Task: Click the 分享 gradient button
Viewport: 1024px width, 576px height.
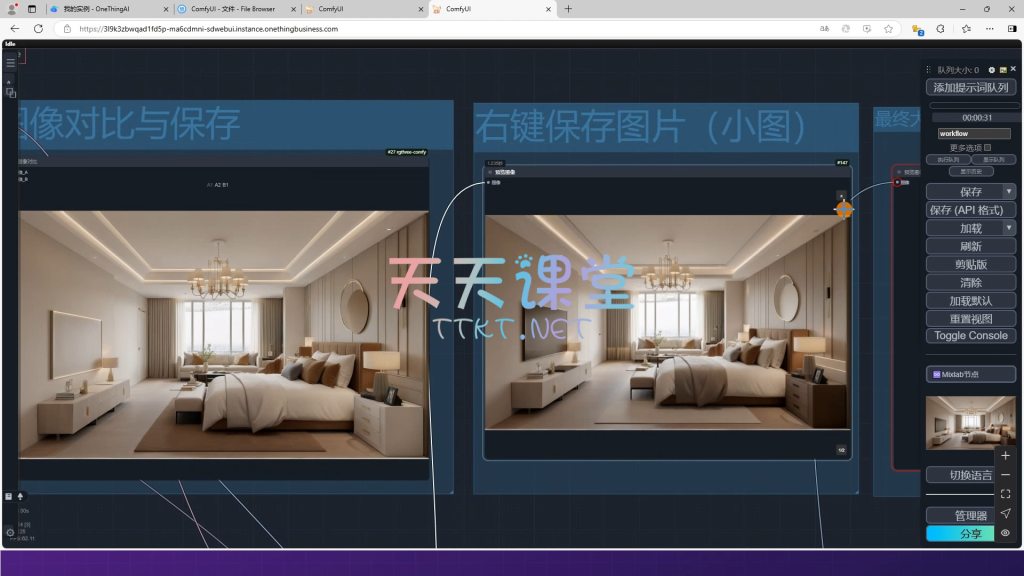Action: 960,534
